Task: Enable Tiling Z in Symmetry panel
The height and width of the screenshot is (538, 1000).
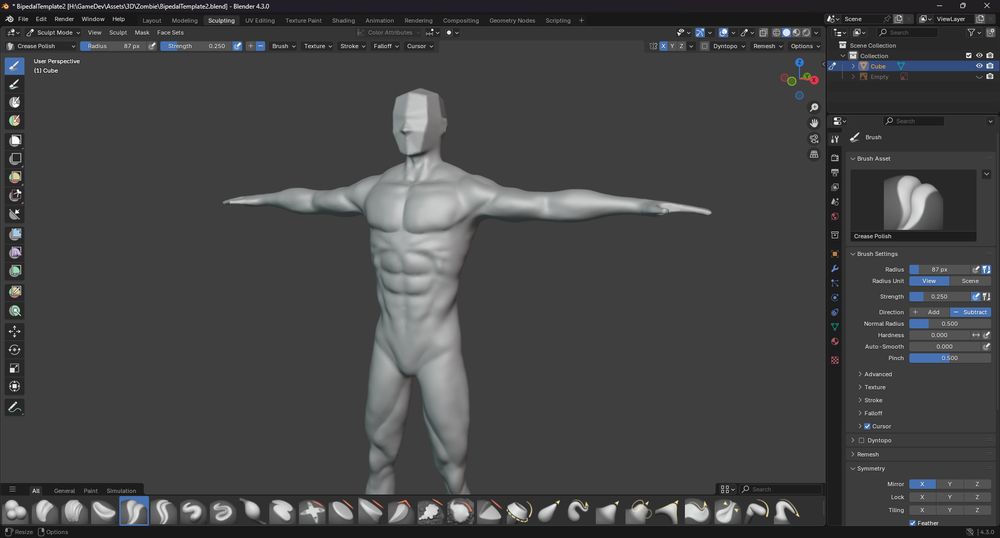Action: pos(977,510)
